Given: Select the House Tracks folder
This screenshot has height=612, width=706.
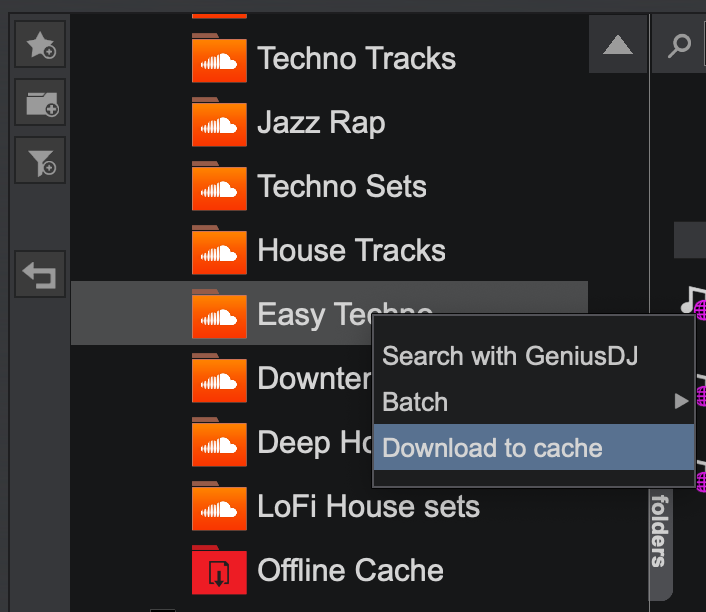Looking at the screenshot, I should 351,250.
